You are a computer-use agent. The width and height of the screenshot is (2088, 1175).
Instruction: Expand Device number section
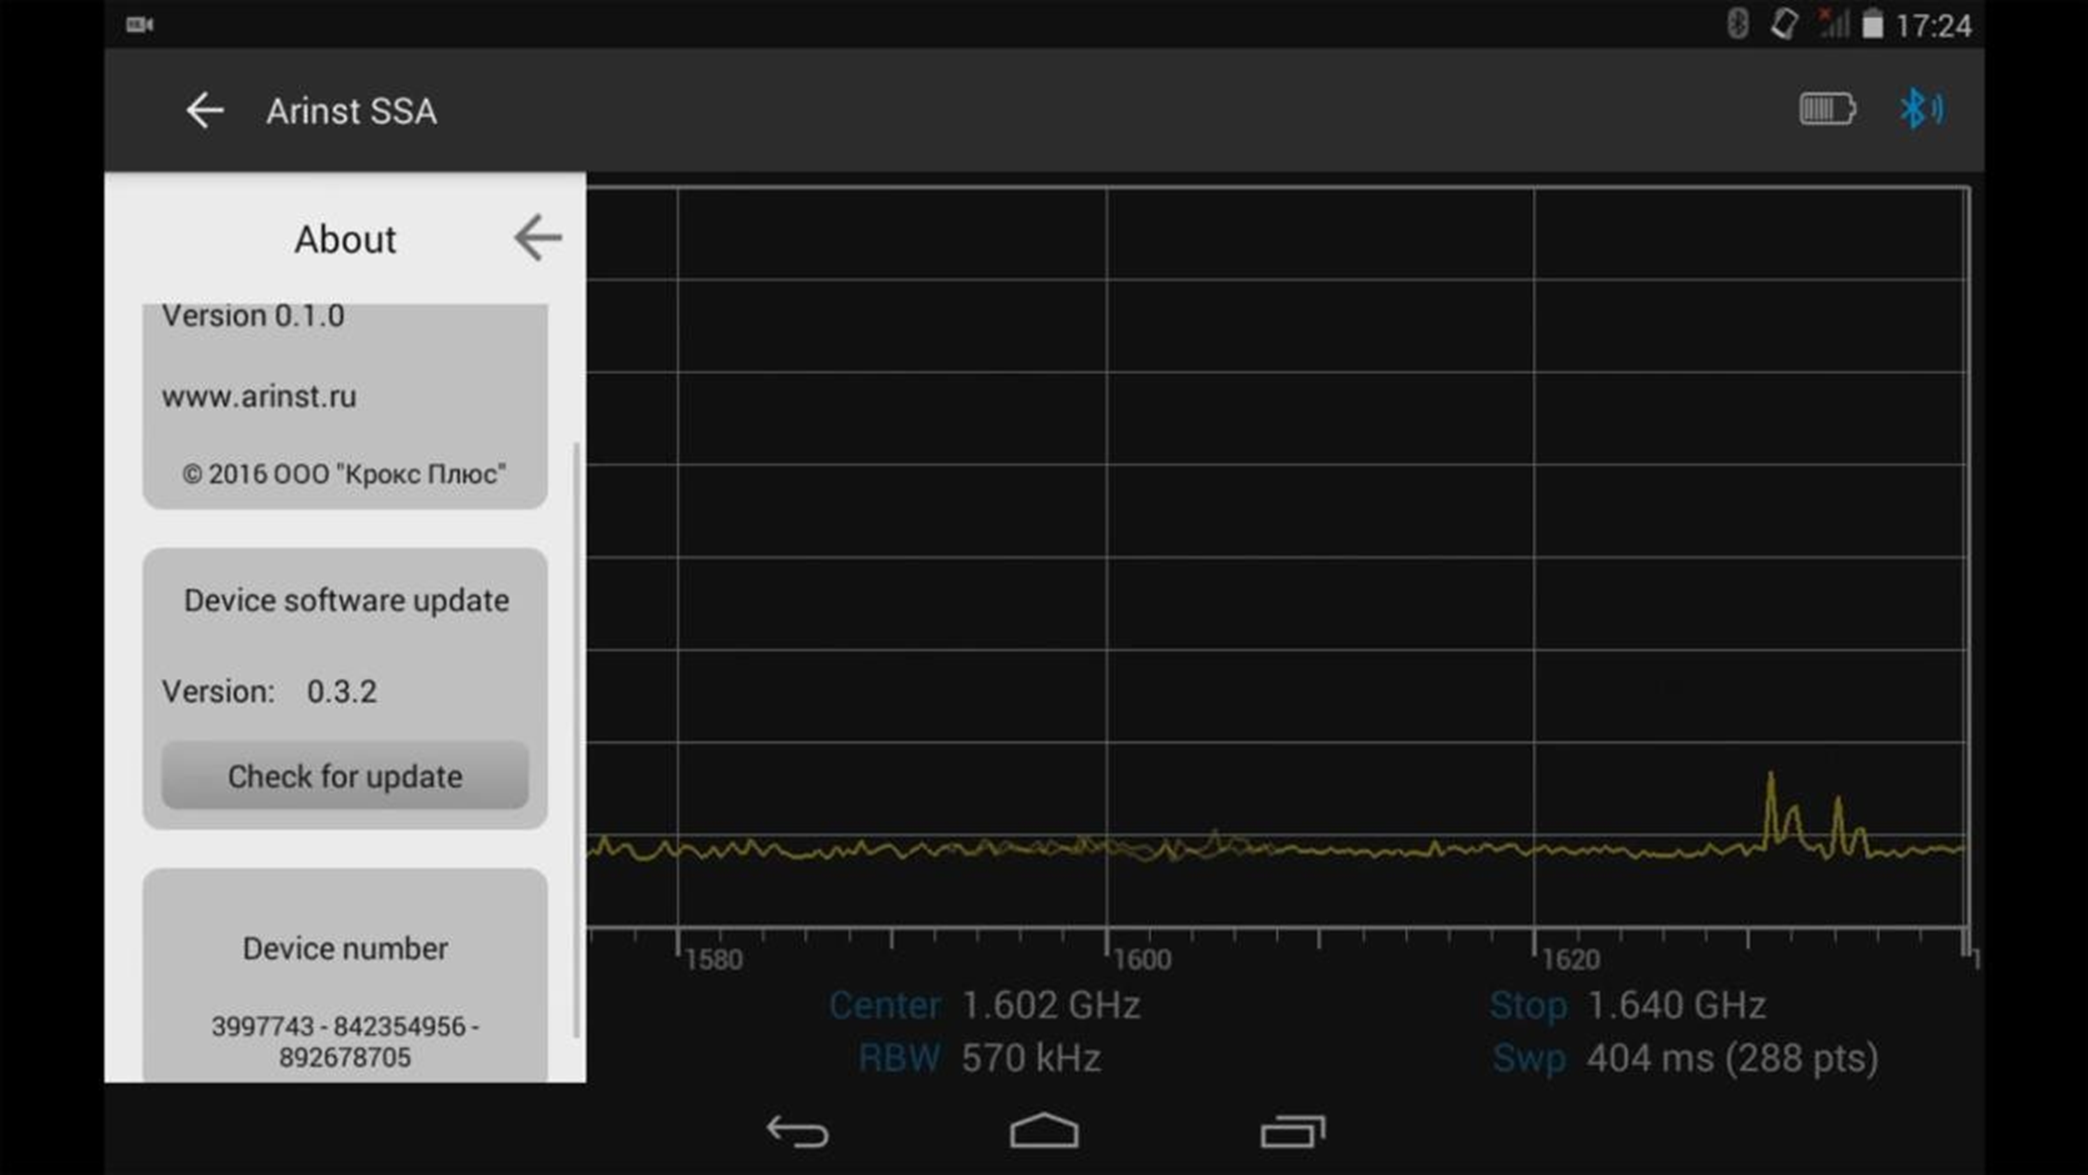click(x=344, y=947)
